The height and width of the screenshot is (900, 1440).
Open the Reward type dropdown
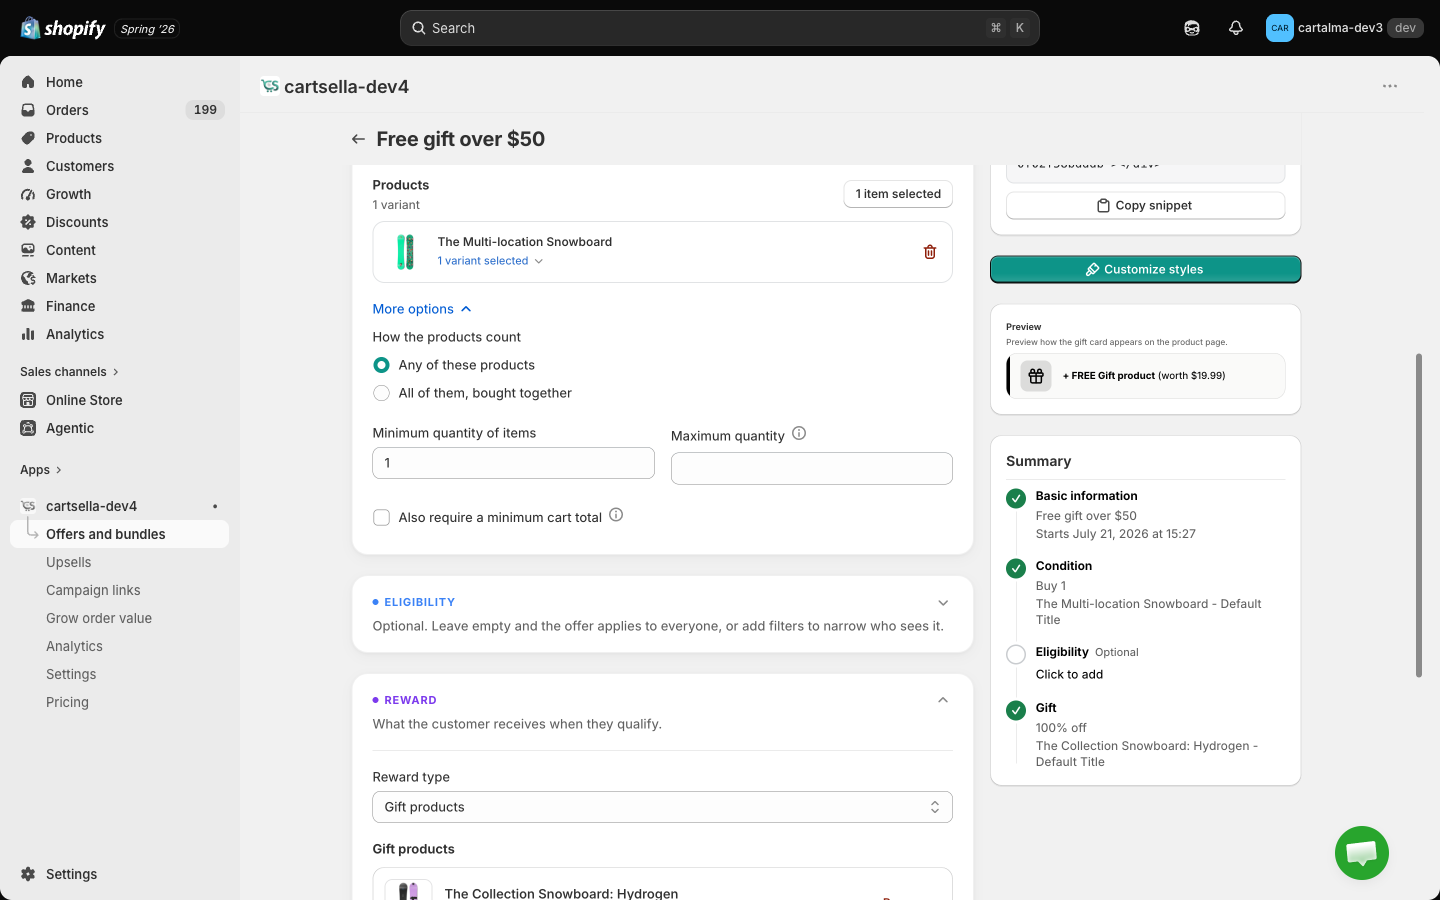662,807
